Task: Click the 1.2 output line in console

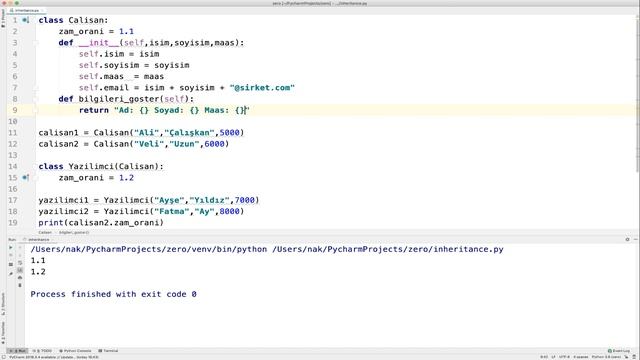Action: point(38,272)
